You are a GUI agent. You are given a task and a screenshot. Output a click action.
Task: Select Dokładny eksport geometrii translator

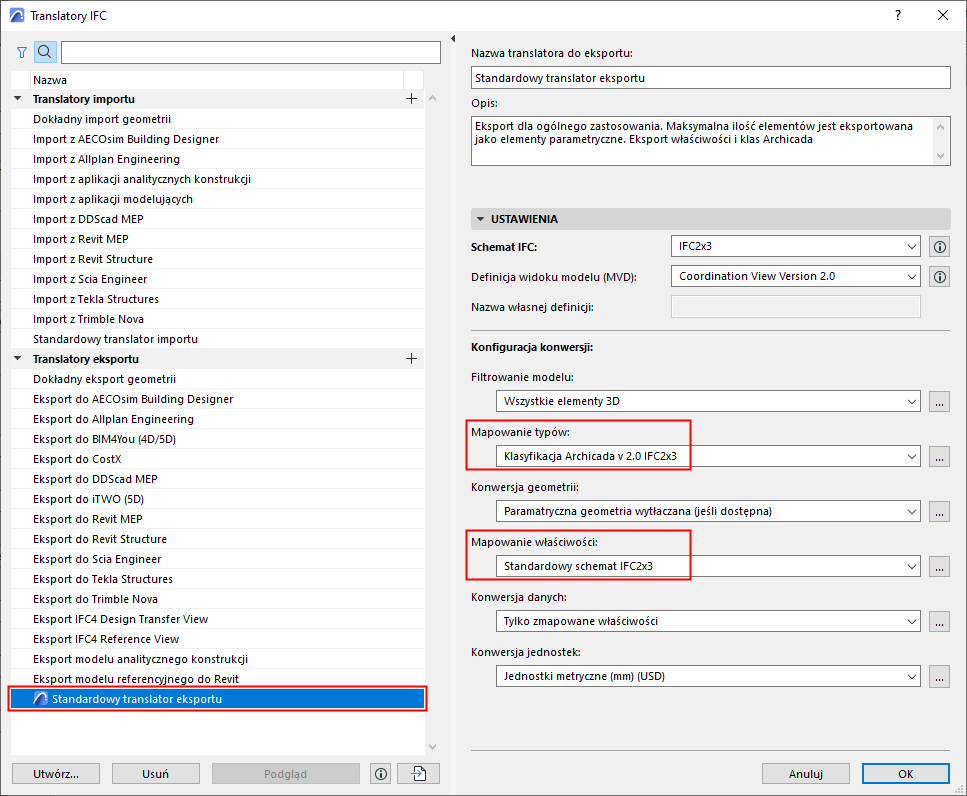point(218,379)
